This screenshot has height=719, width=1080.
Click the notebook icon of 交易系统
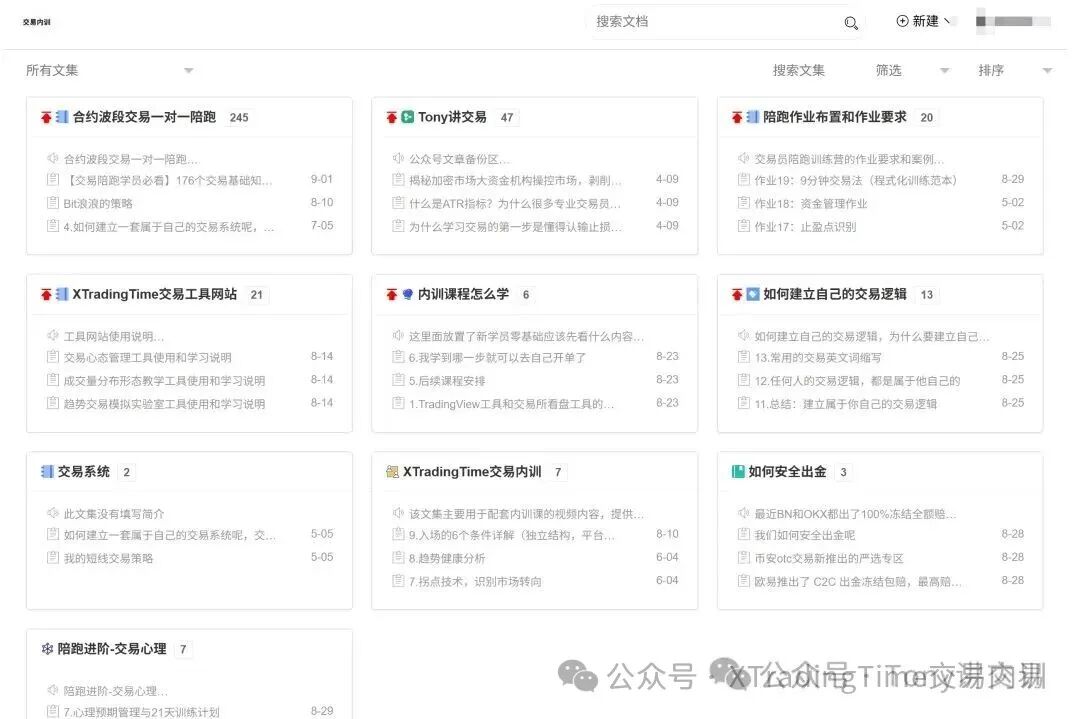coord(47,472)
